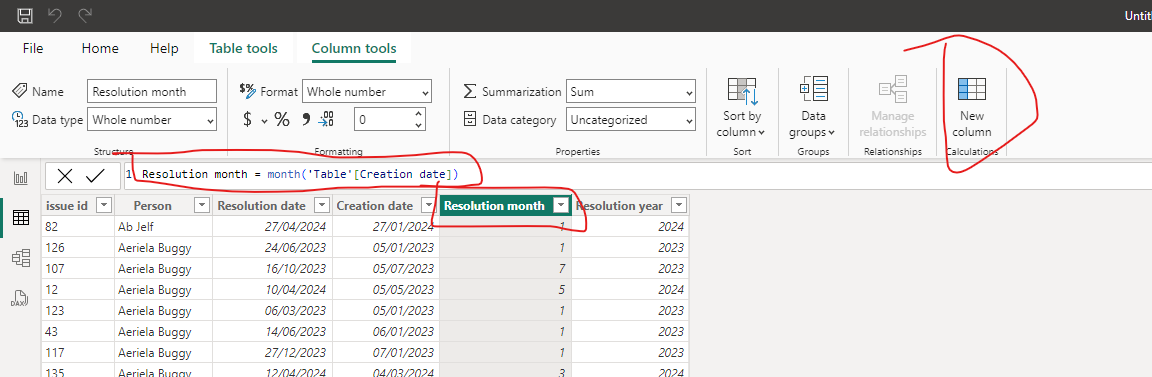
Task: Open the Help tab
Action: coord(164,49)
